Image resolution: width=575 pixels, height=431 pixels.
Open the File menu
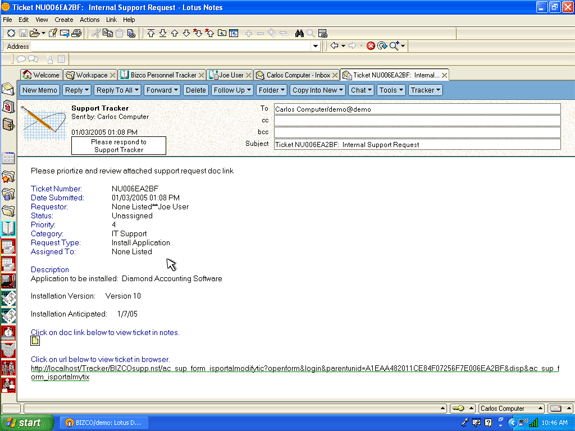[7, 20]
